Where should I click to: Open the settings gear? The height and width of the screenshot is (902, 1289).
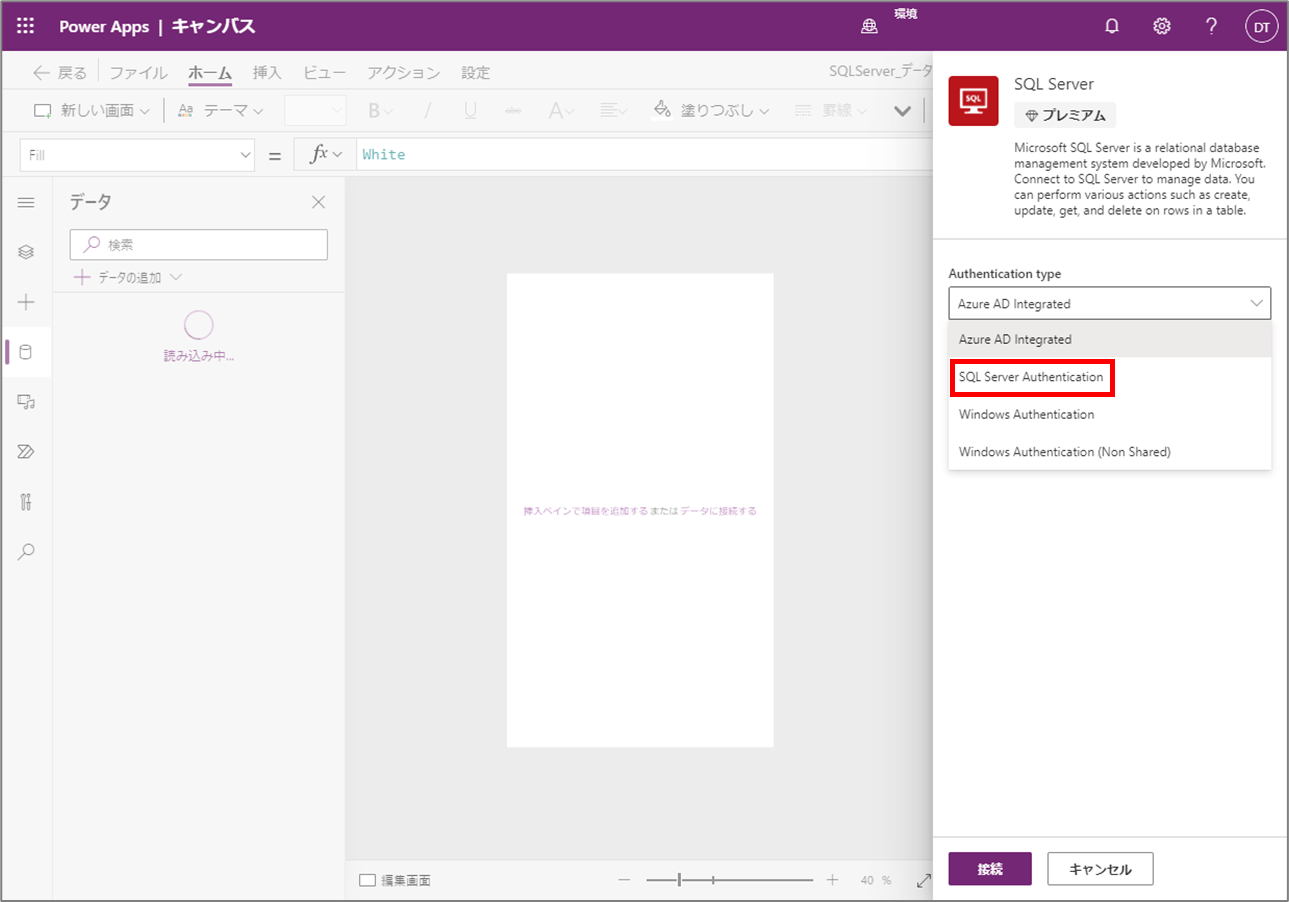click(1162, 27)
